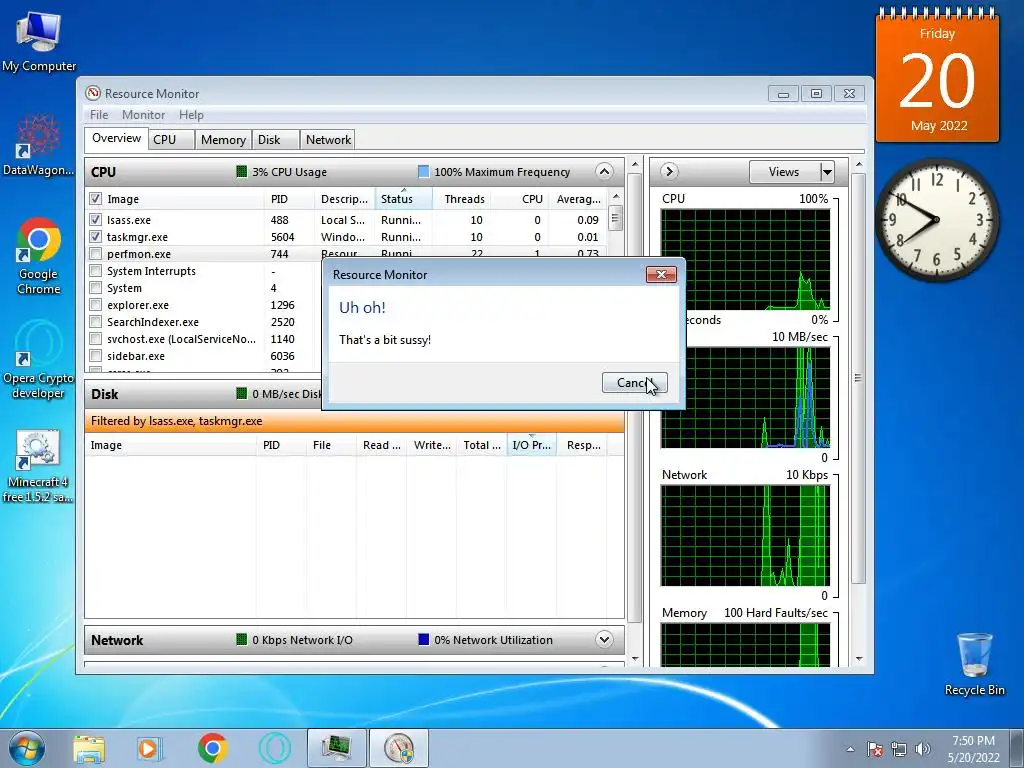Uncheck the taskmgr.exe checkbox
The width and height of the screenshot is (1024, 768).
[x=95, y=237]
